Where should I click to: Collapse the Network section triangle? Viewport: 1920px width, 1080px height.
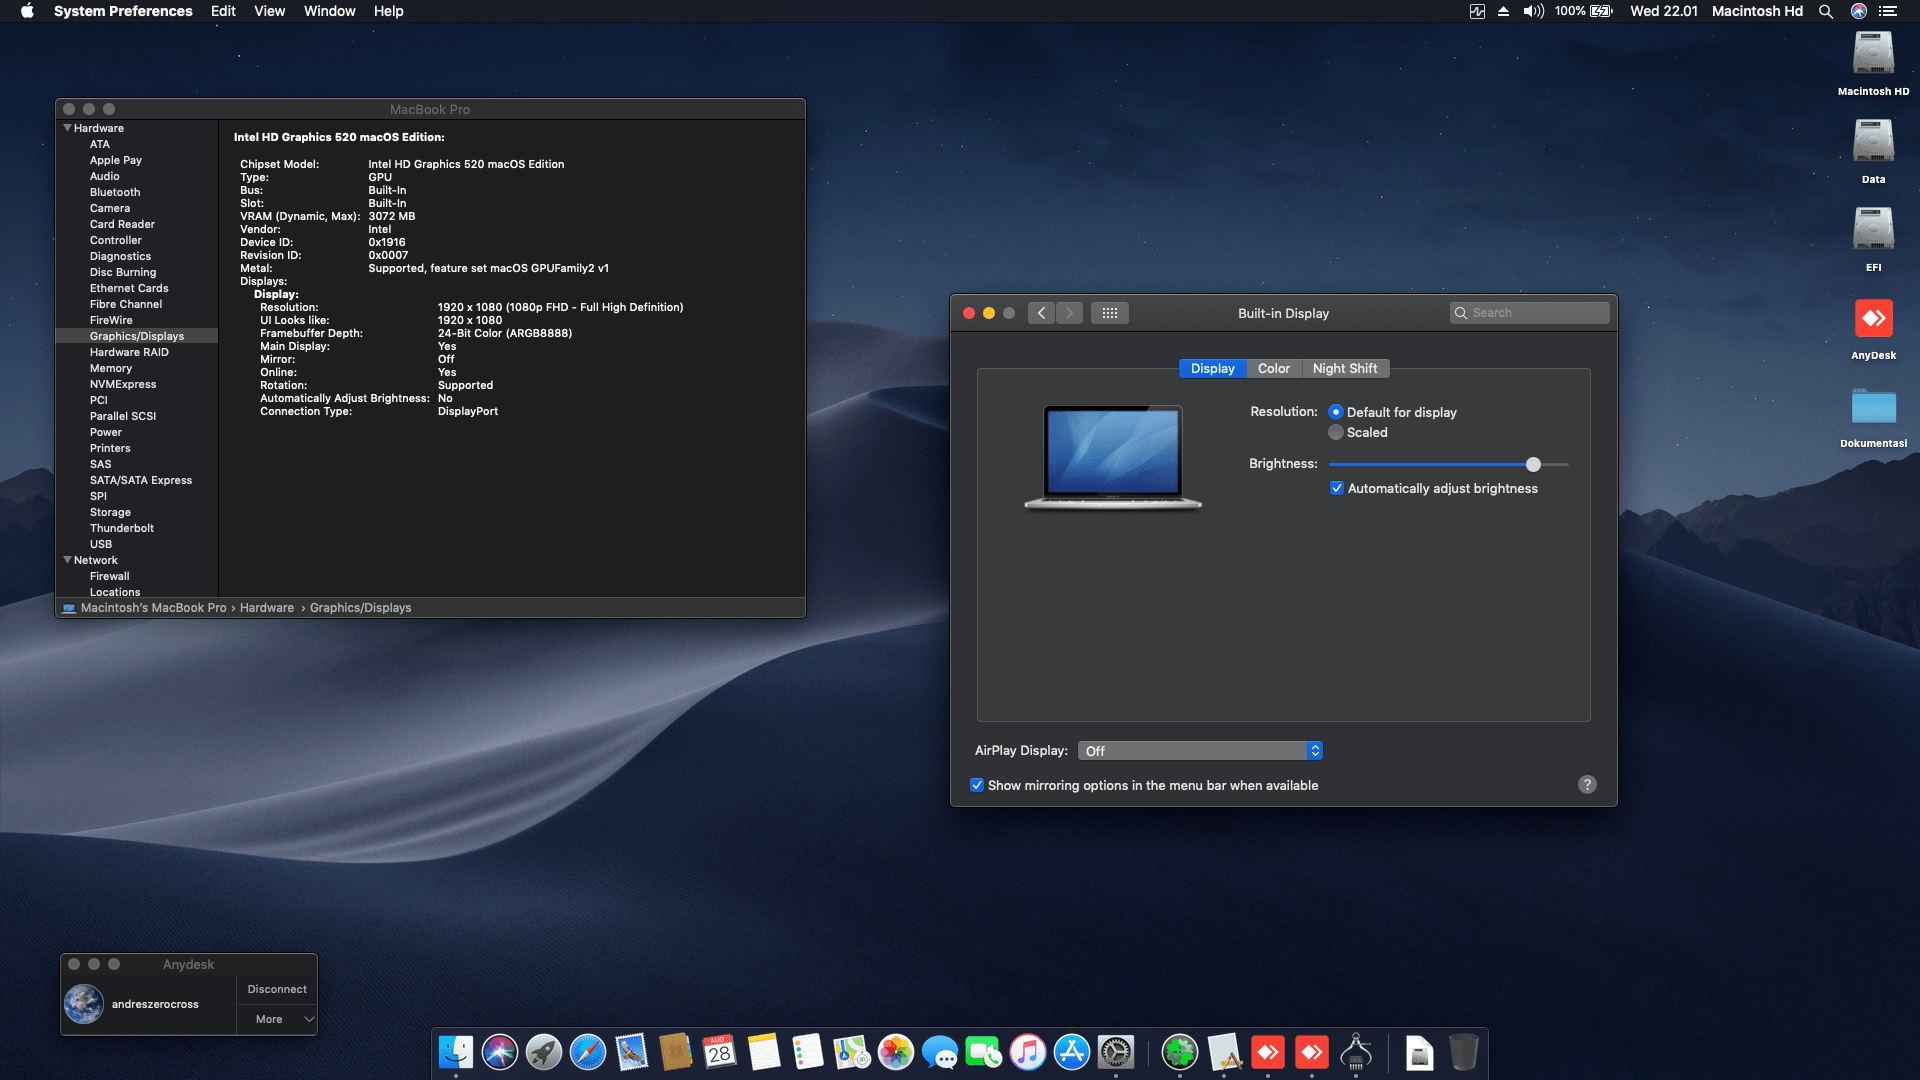coord(67,560)
